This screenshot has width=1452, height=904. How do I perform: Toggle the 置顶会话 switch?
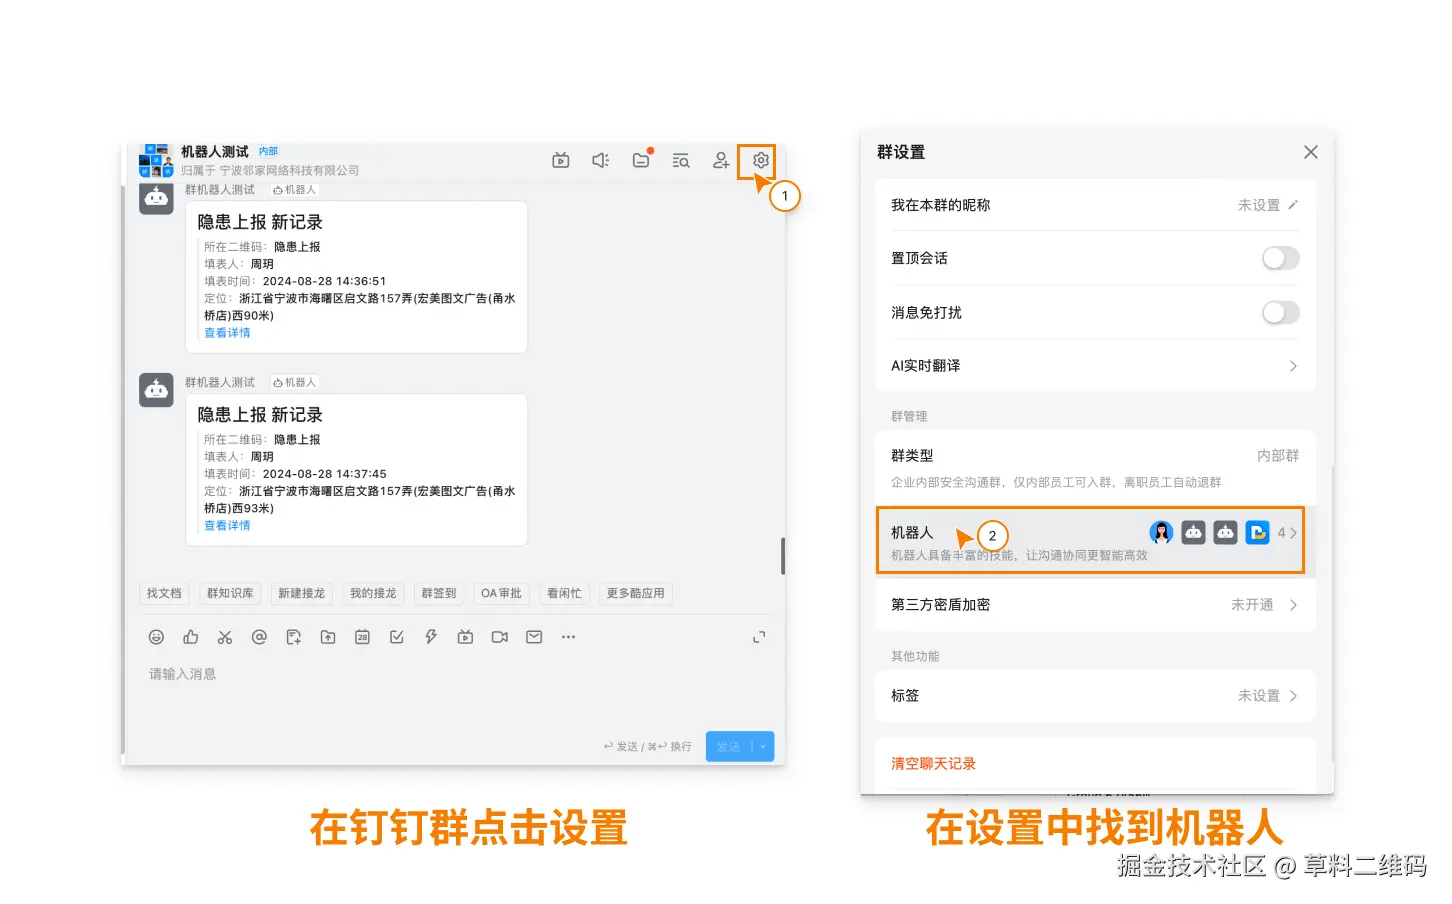[1280, 259]
